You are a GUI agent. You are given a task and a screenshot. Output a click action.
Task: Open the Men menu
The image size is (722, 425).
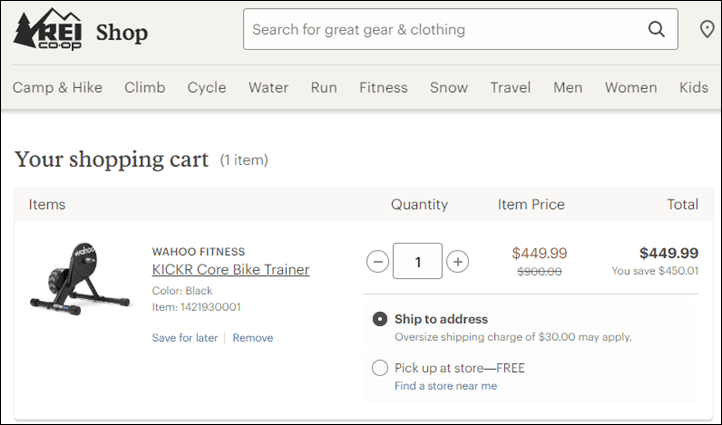(568, 87)
